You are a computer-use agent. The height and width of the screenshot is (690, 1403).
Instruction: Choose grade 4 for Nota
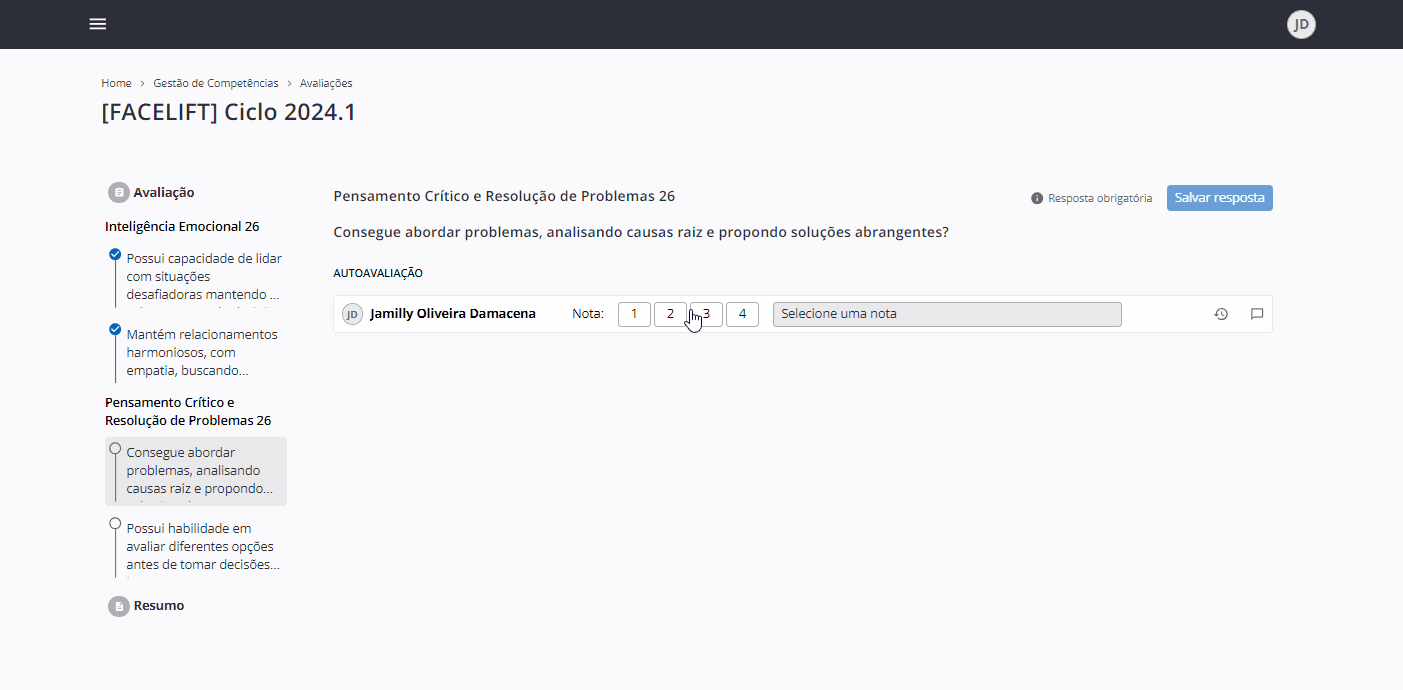click(x=742, y=314)
